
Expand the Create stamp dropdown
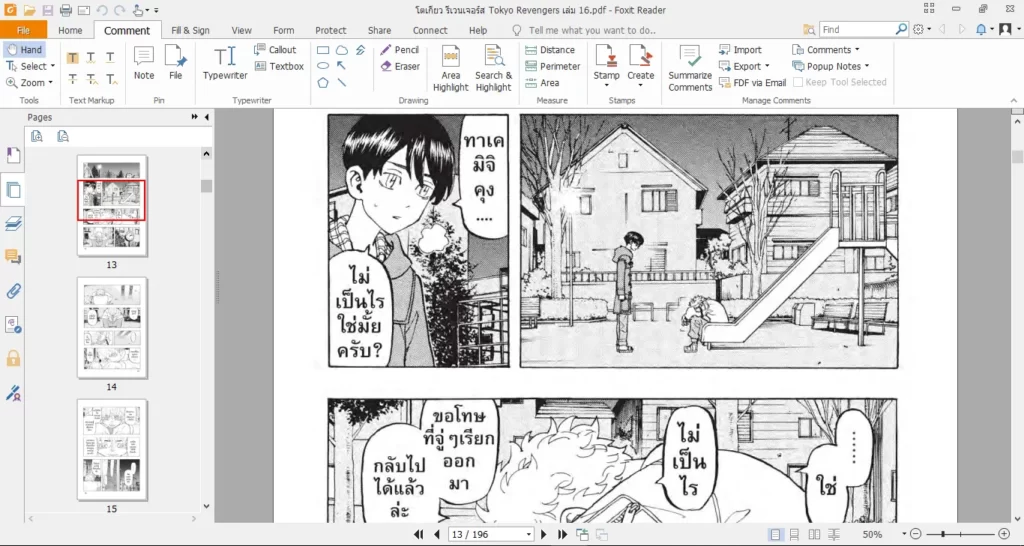[640, 86]
